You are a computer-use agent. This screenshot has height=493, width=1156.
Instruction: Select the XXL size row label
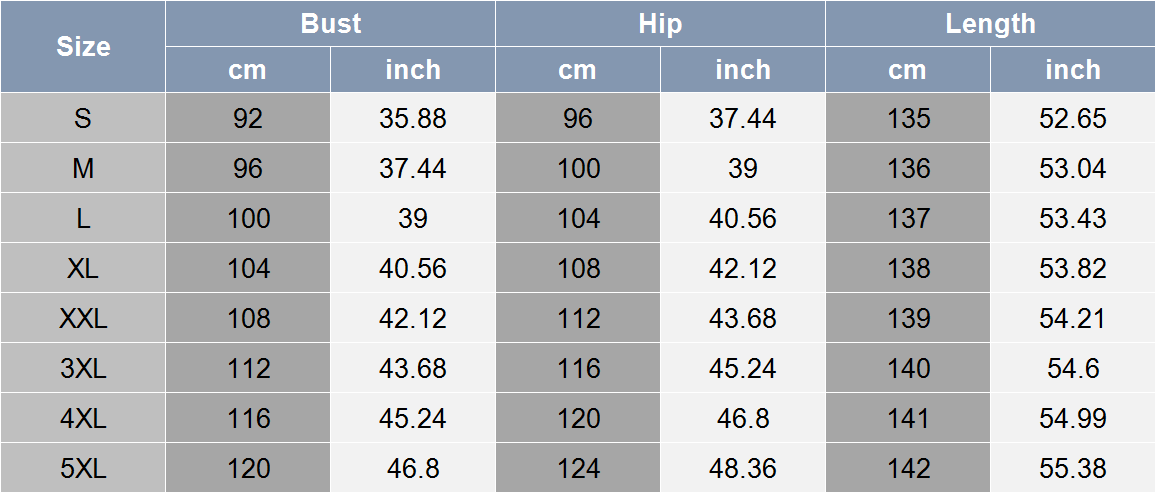point(83,318)
